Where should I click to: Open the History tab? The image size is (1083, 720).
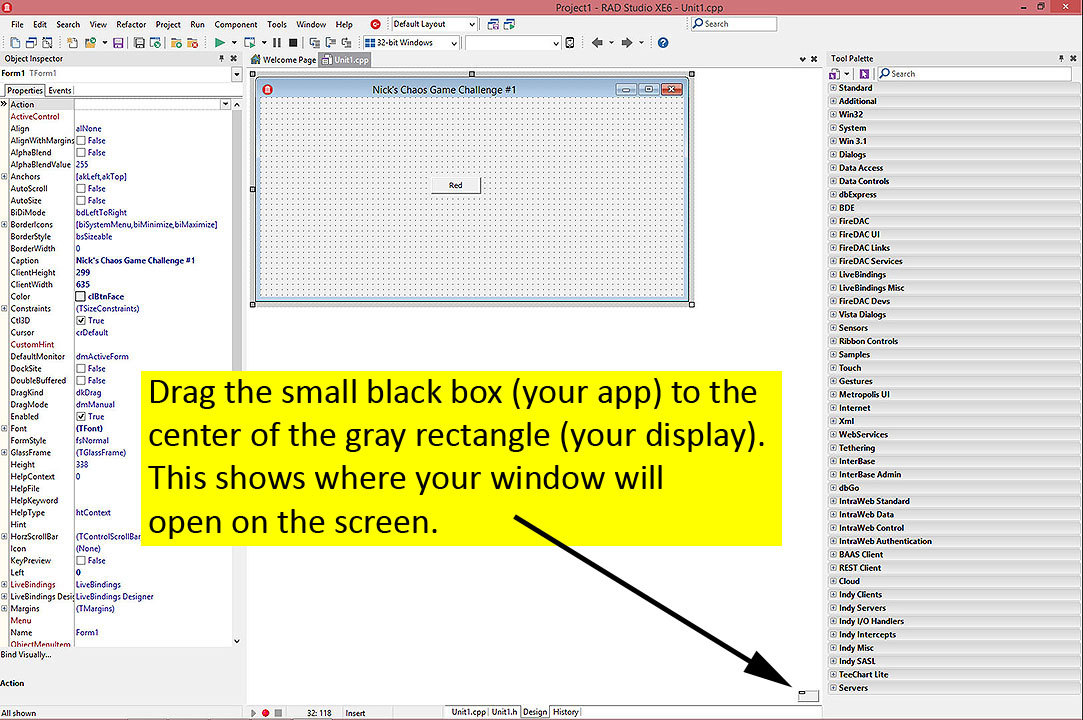tap(566, 712)
